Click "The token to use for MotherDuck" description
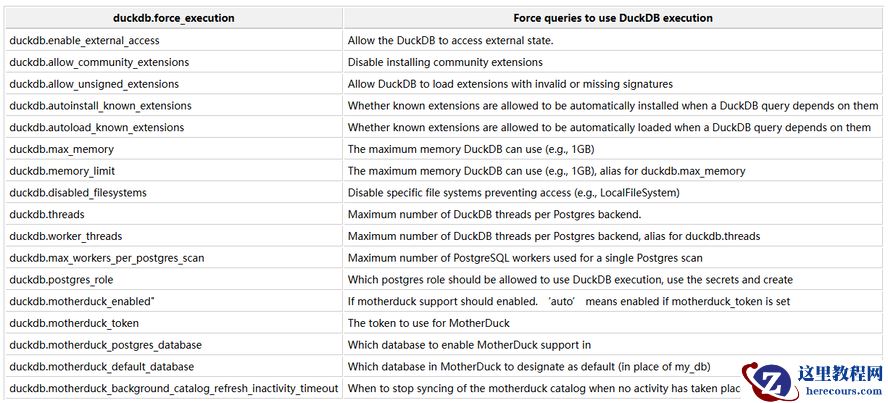888x403 pixels. [x=428, y=323]
